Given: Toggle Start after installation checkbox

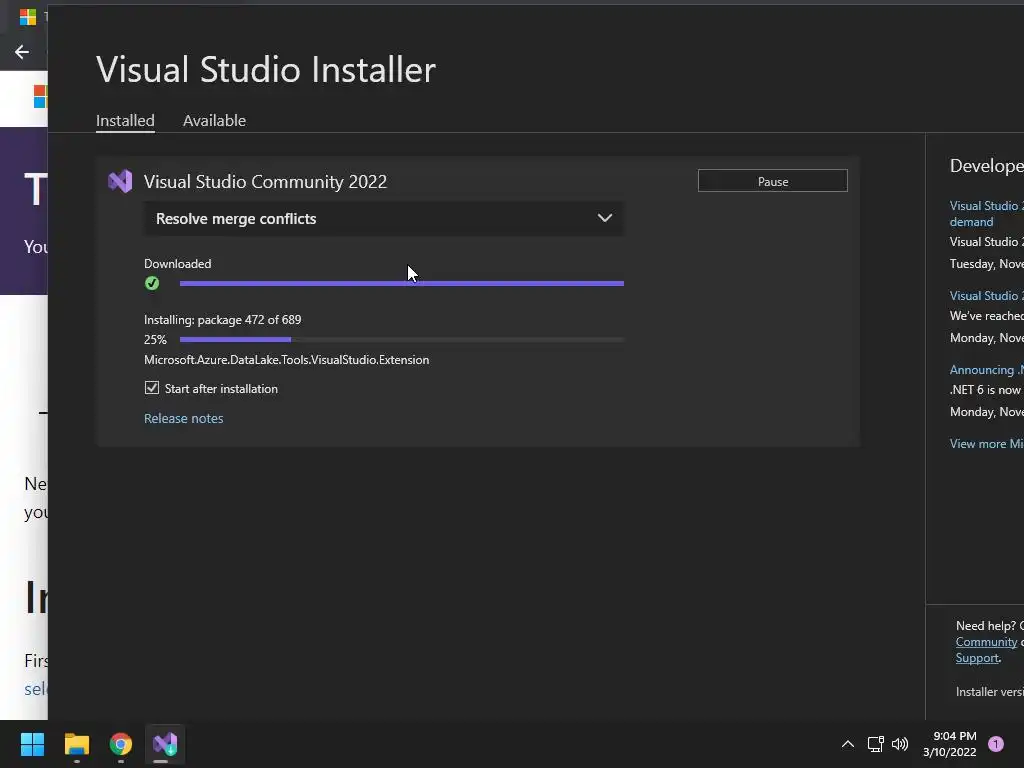Looking at the screenshot, I should coord(152,388).
